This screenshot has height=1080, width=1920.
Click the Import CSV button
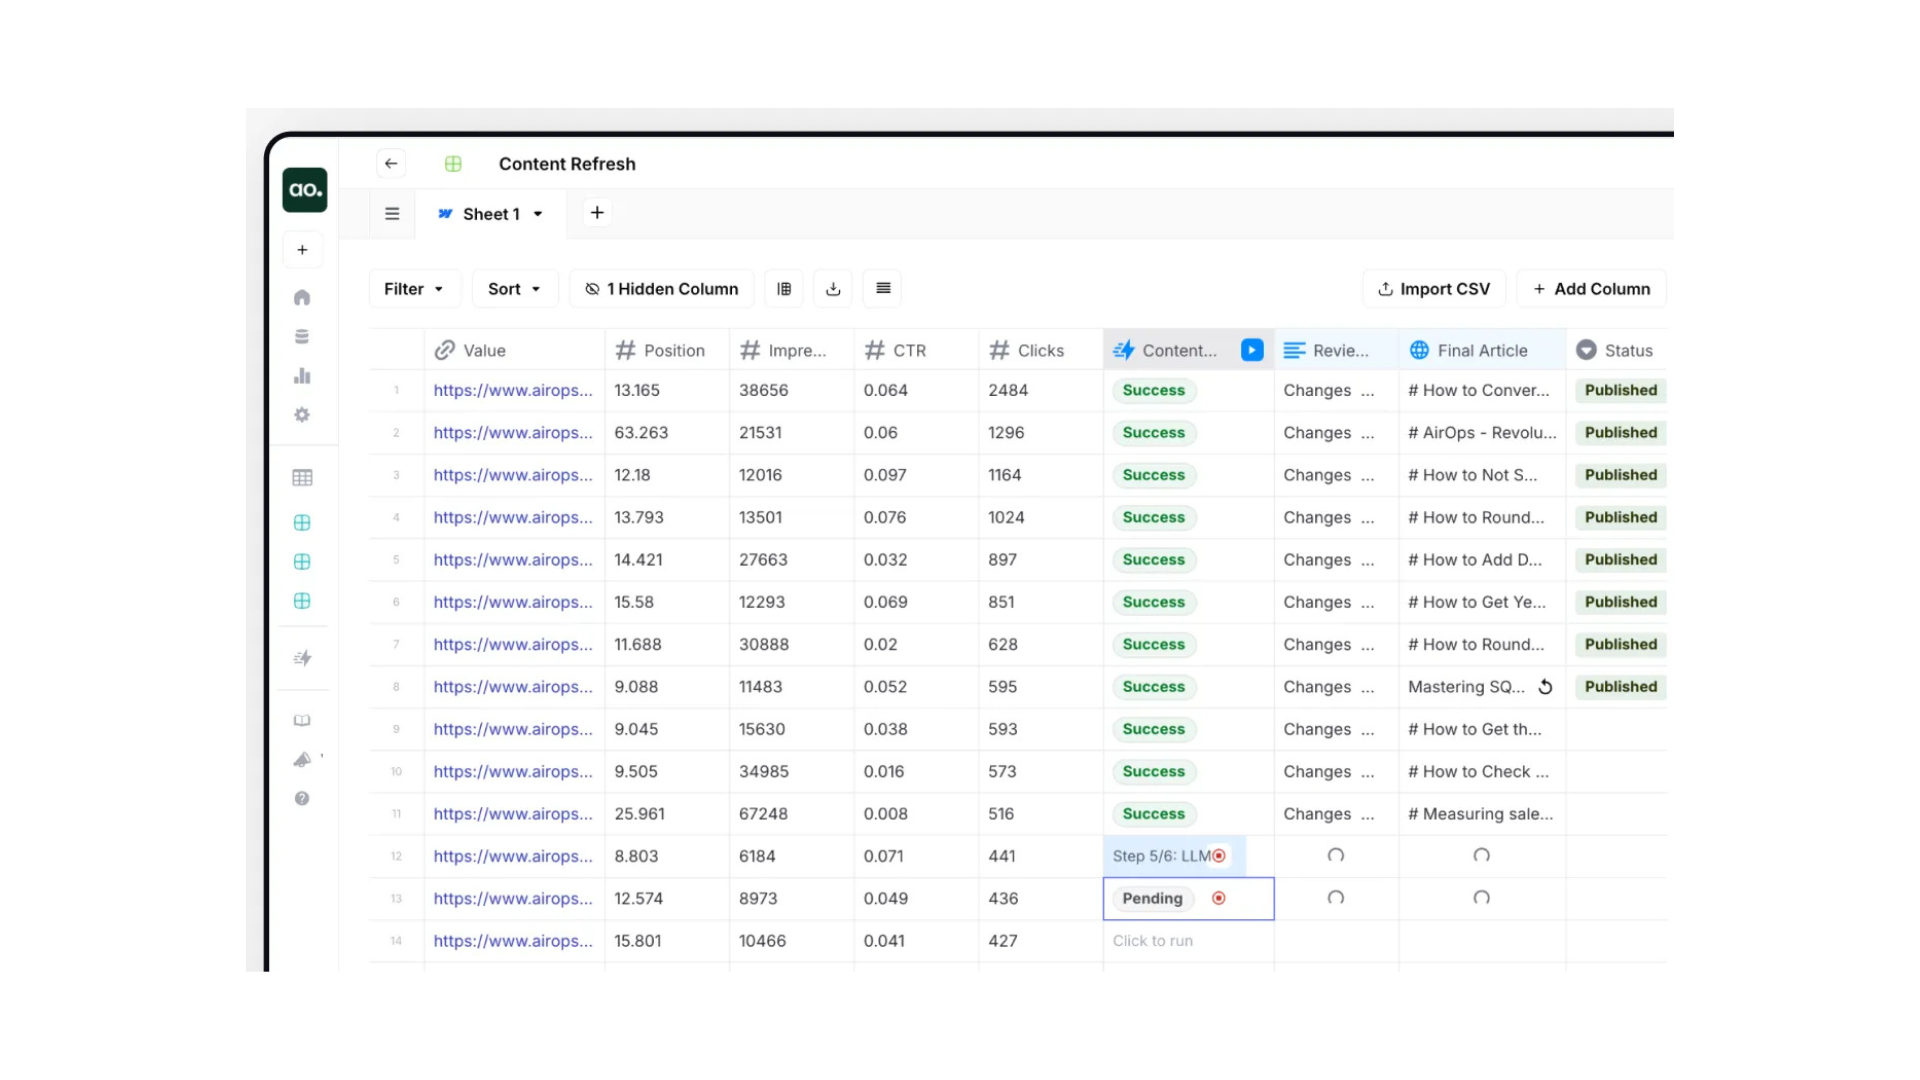click(x=1434, y=289)
